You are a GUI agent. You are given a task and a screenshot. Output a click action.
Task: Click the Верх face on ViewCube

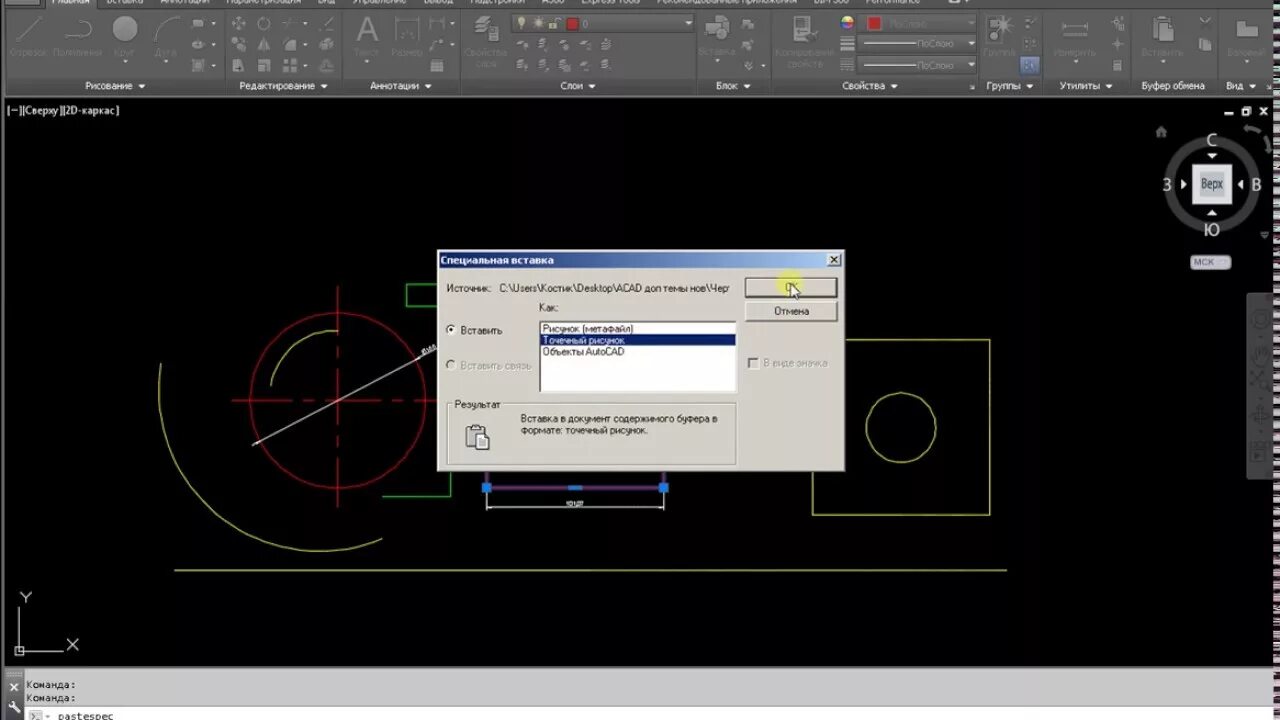[1212, 184]
